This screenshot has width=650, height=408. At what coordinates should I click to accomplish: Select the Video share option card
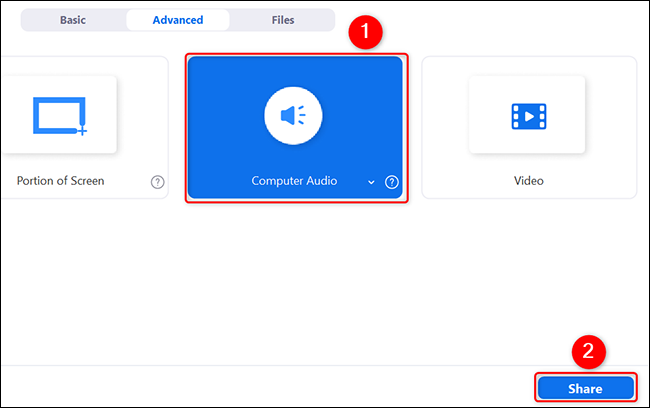528,125
